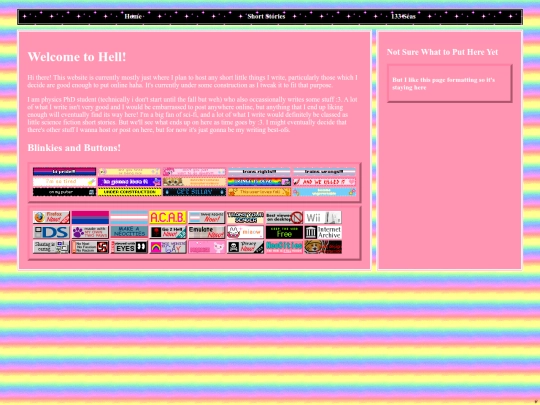Click the 'Emulate Now!' badge

207,232
